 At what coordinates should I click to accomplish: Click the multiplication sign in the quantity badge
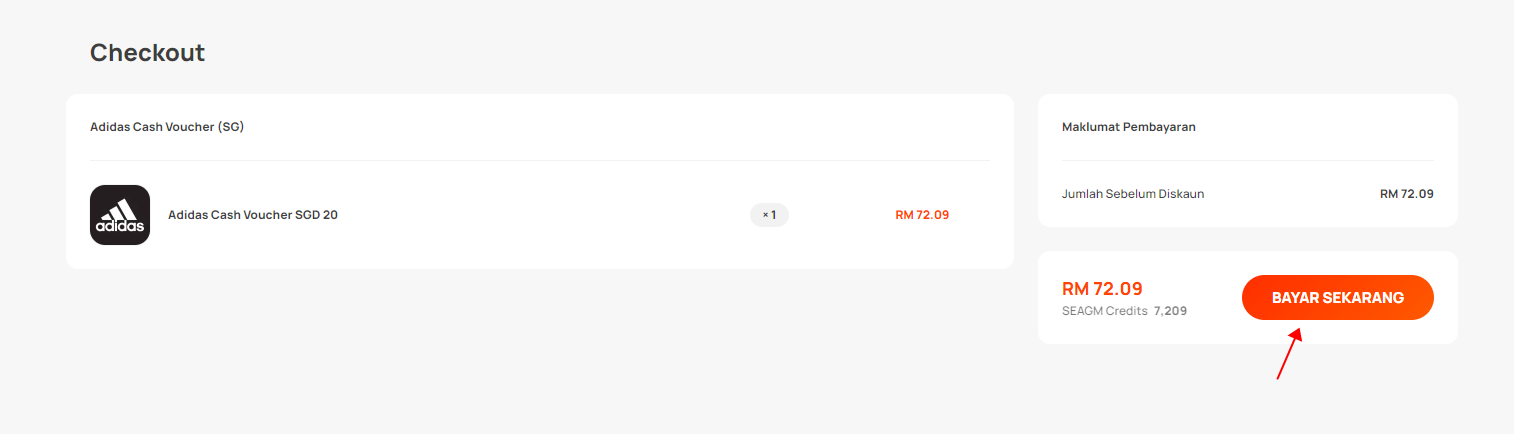(x=765, y=215)
